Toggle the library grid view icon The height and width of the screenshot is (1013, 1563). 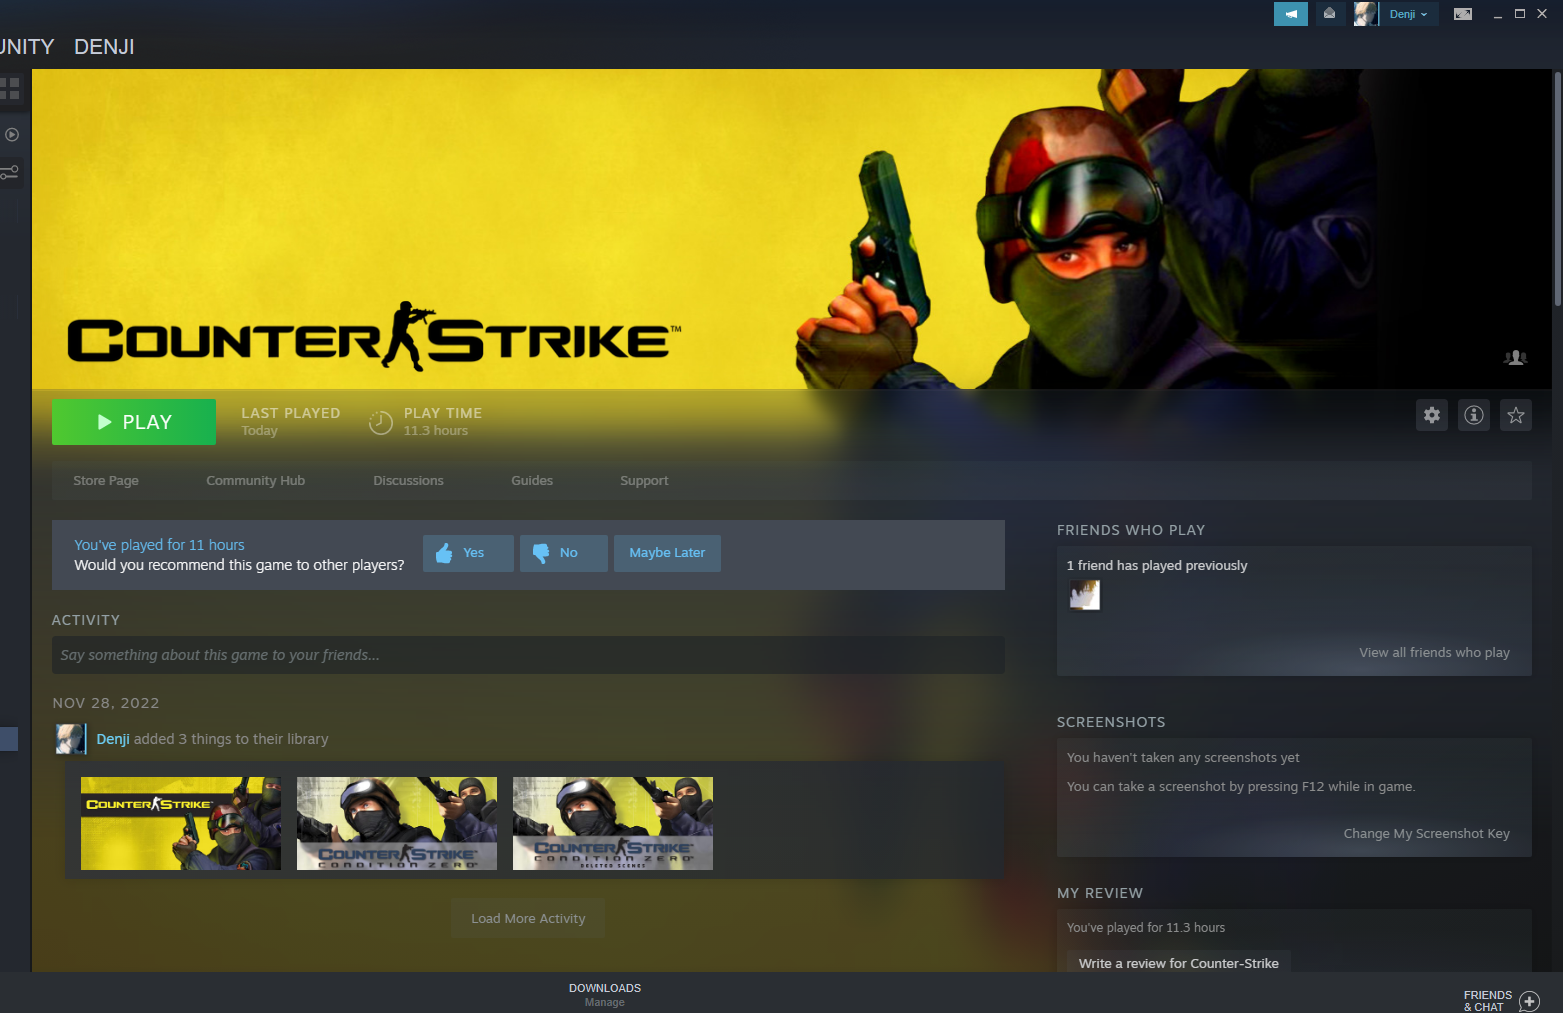[x=10, y=89]
